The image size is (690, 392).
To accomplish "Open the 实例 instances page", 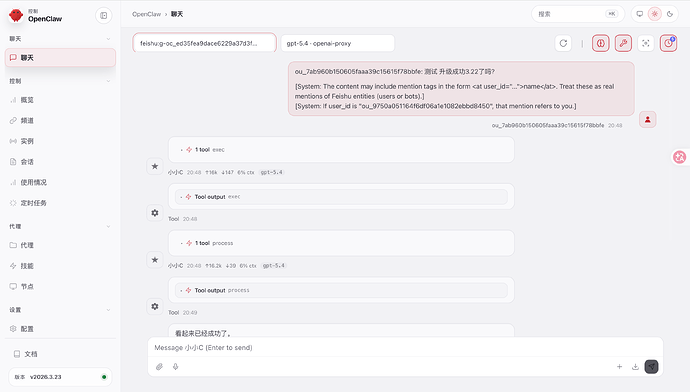I will pos(60,141).
